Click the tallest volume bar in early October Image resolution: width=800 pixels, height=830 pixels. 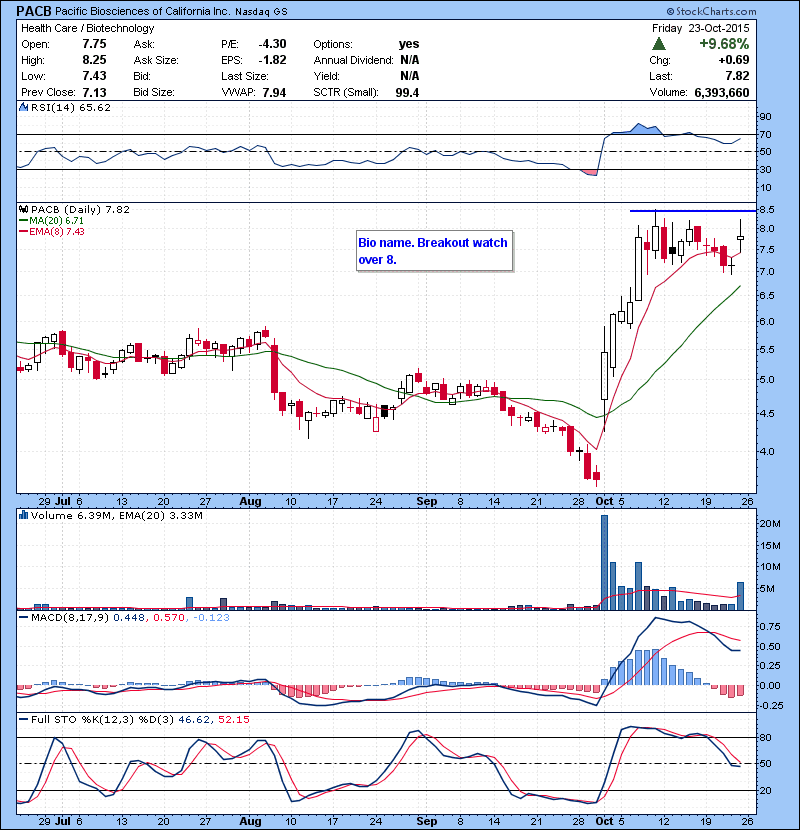(604, 563)
